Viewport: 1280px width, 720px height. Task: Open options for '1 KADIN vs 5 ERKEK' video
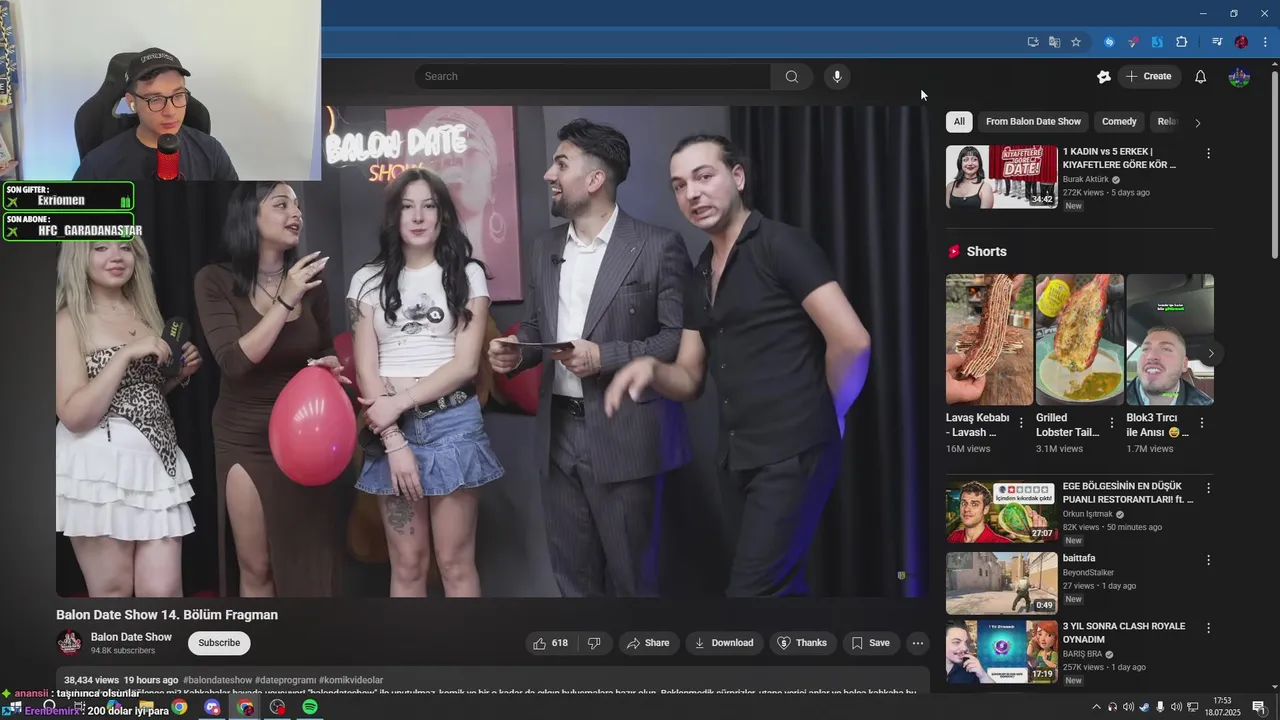pos(1208,154)
